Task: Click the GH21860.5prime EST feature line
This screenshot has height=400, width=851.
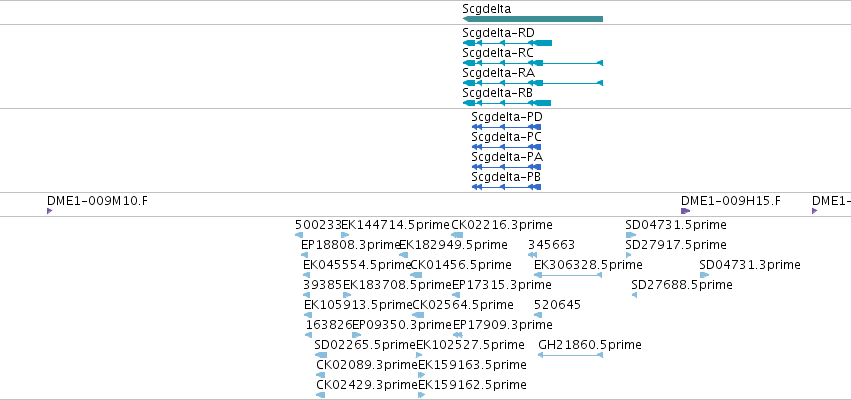Action: pyautogui.click(x=570, y=355)
